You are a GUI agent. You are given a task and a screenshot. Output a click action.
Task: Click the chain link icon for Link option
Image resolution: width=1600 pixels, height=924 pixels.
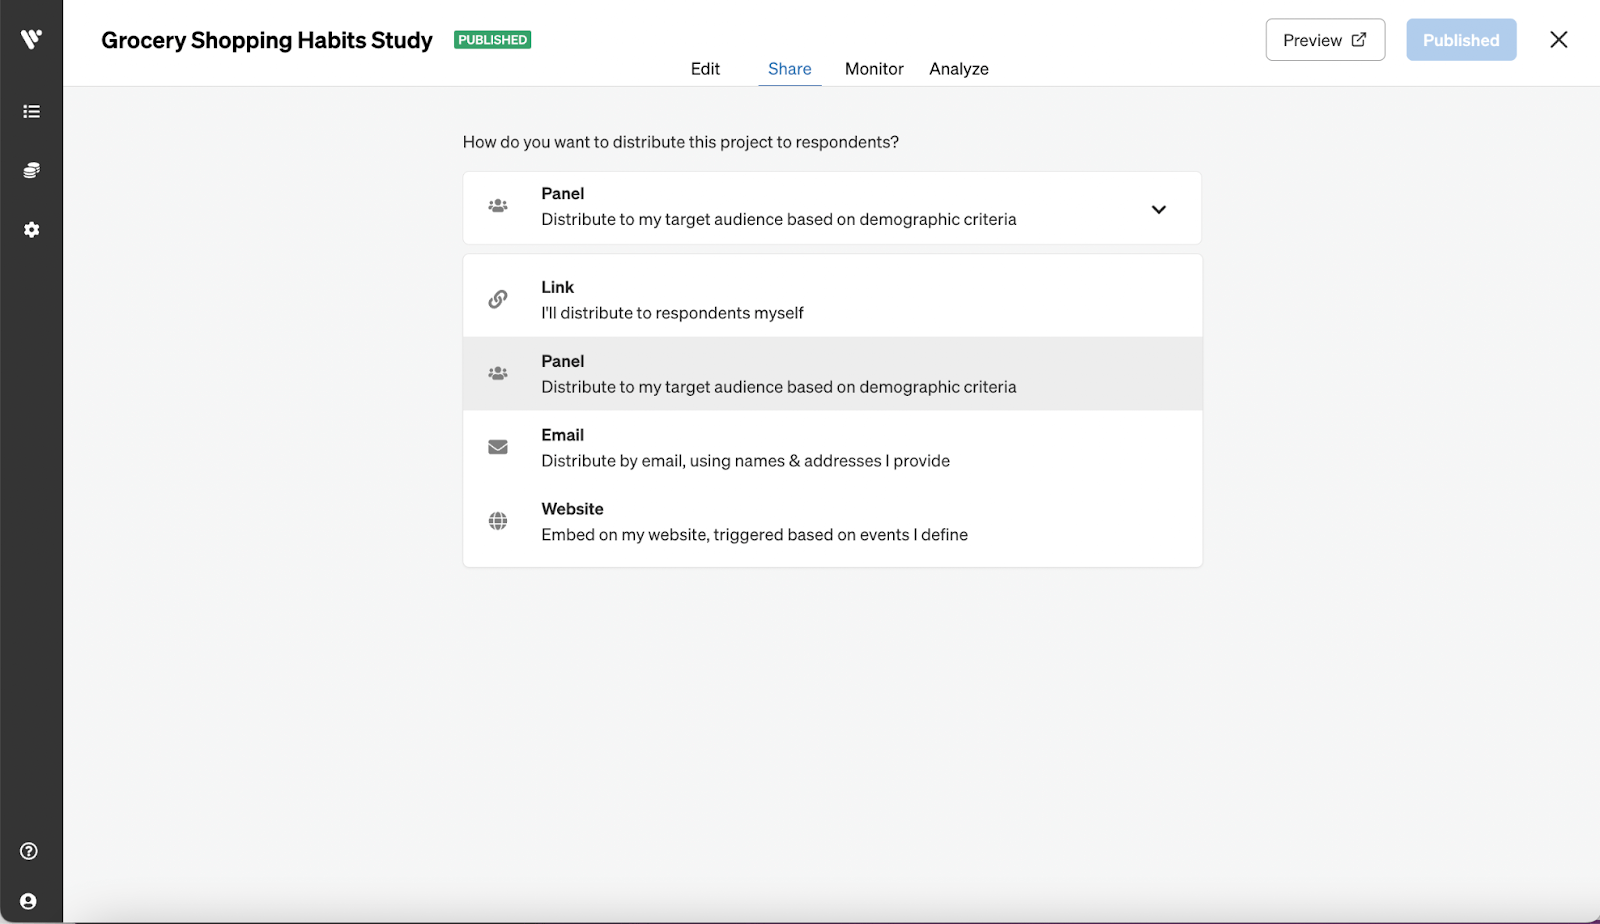(497, 299)
